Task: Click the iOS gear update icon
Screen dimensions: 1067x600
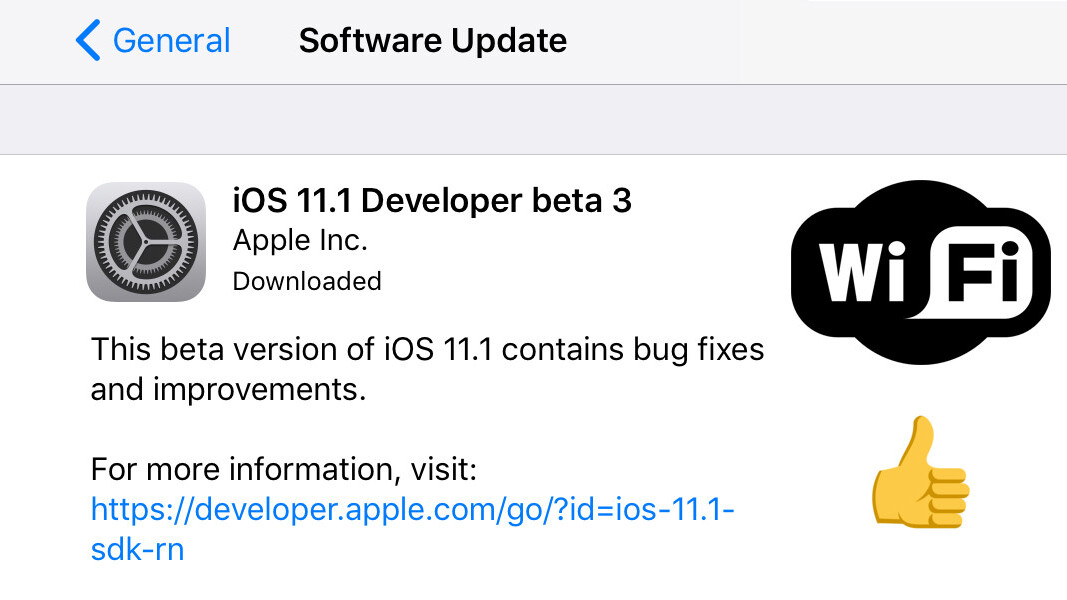Action: 146,242
